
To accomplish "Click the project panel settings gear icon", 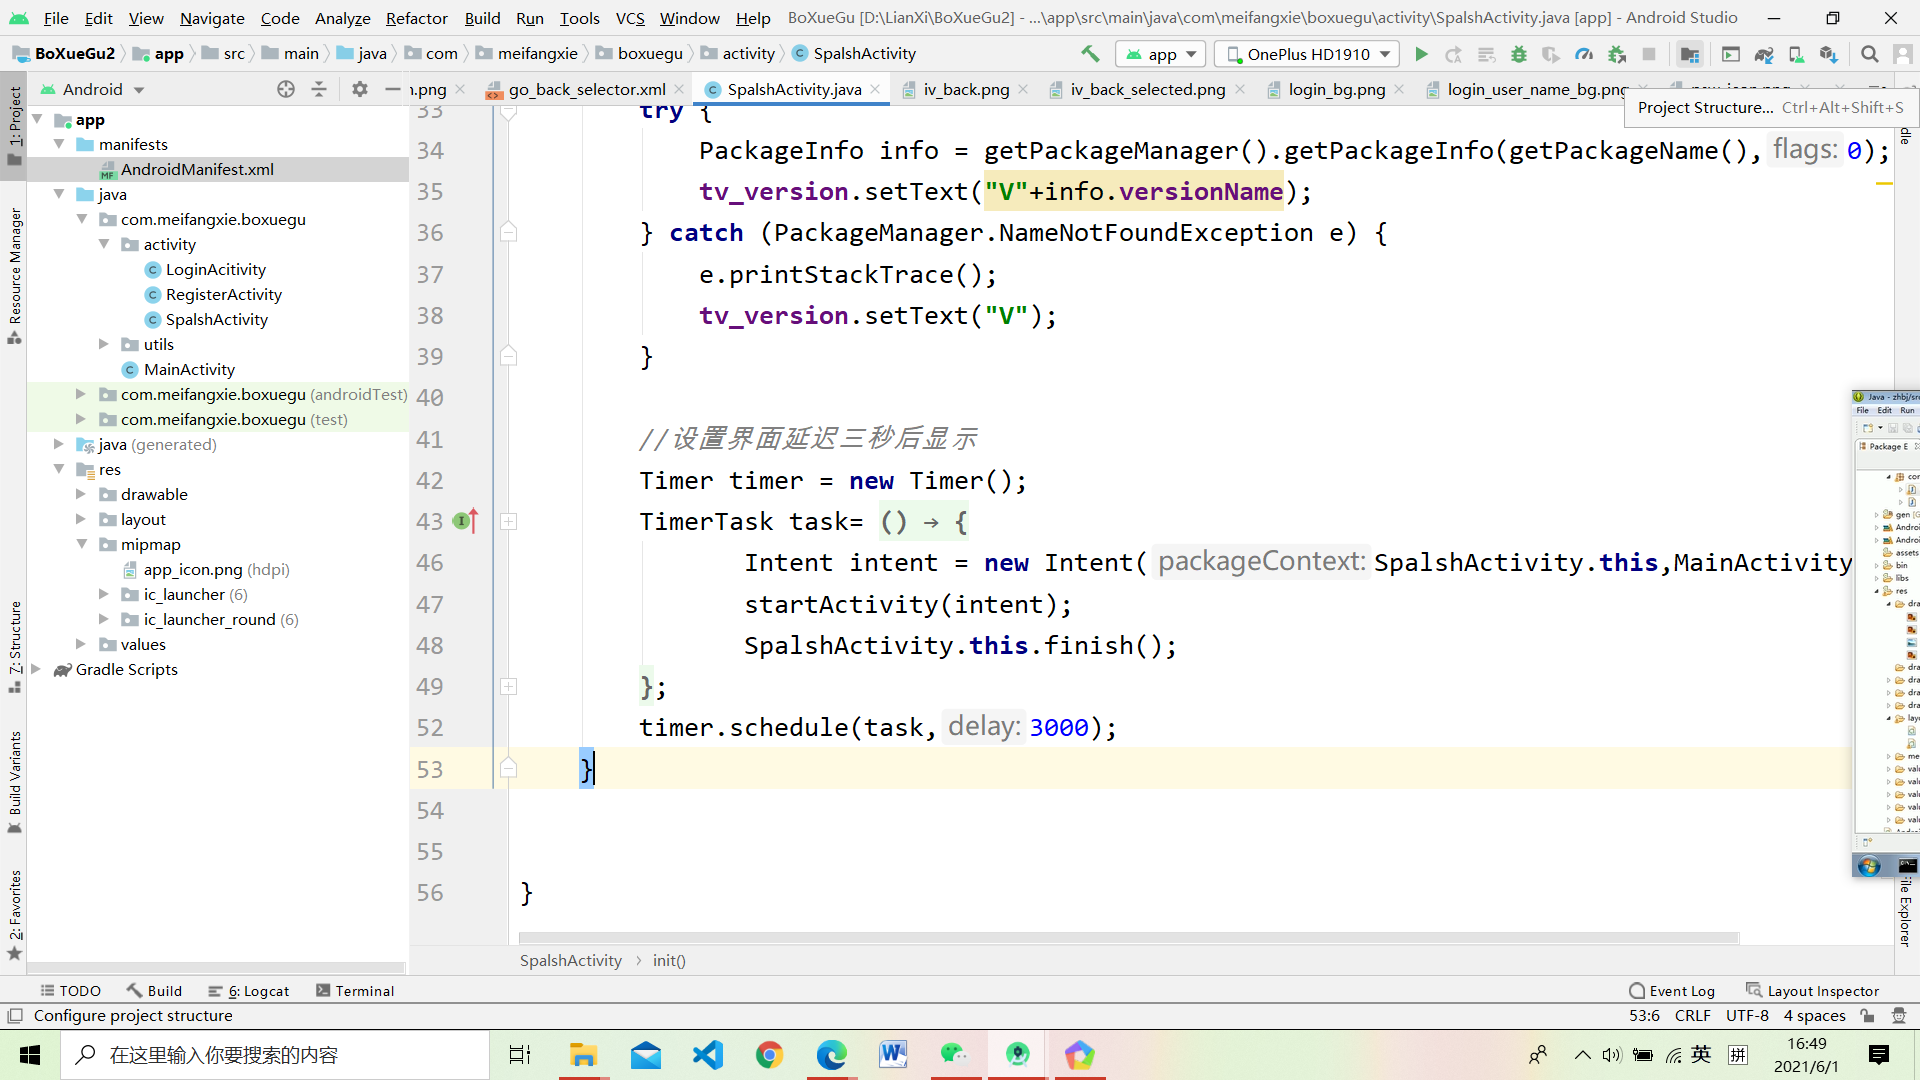I will coord(360,89).
